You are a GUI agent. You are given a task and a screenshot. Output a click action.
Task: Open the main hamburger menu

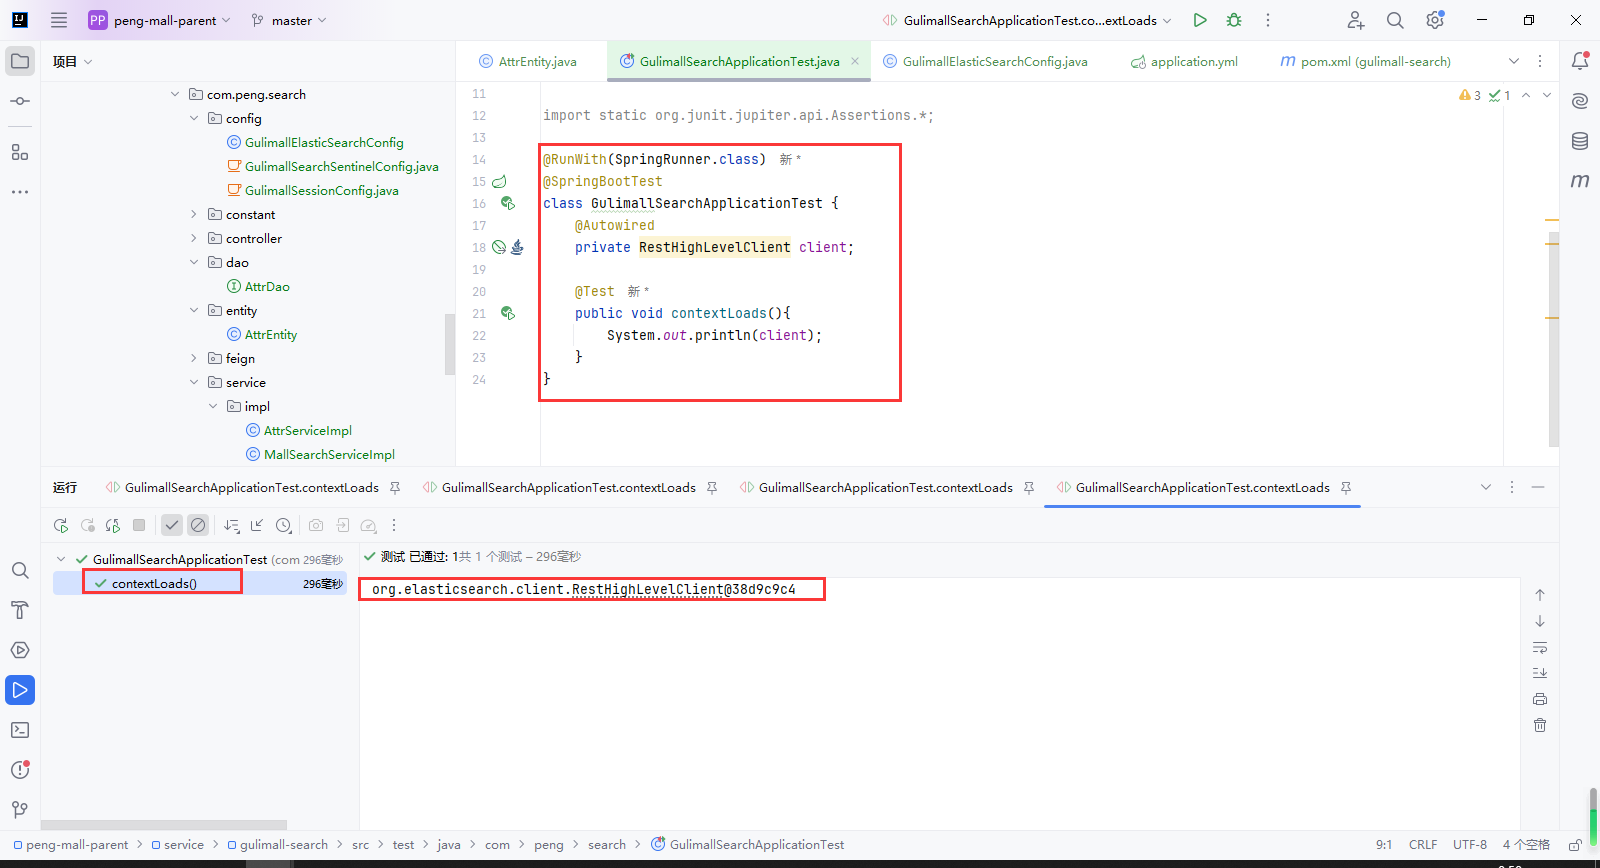(59, 20)
